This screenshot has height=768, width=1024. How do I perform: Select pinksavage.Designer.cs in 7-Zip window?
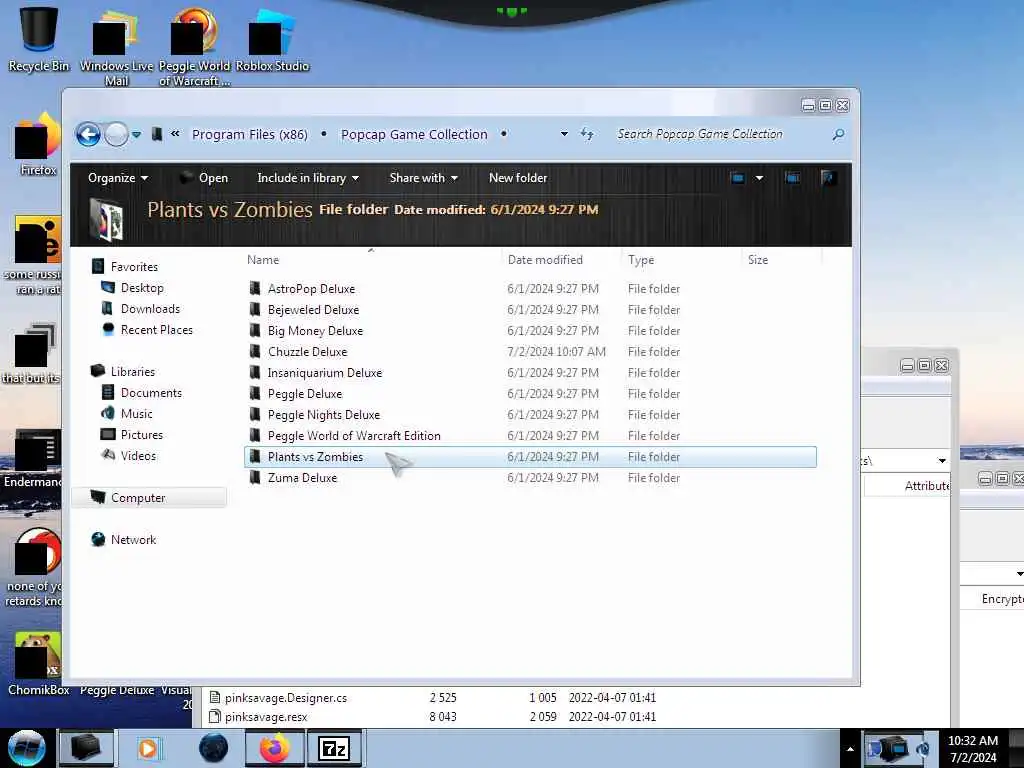click(x=285, y=697)
